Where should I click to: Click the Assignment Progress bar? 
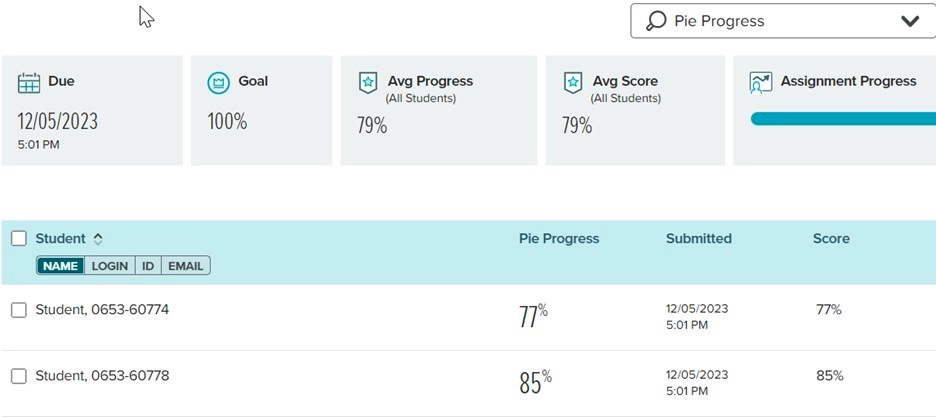[x=843, y=119]
